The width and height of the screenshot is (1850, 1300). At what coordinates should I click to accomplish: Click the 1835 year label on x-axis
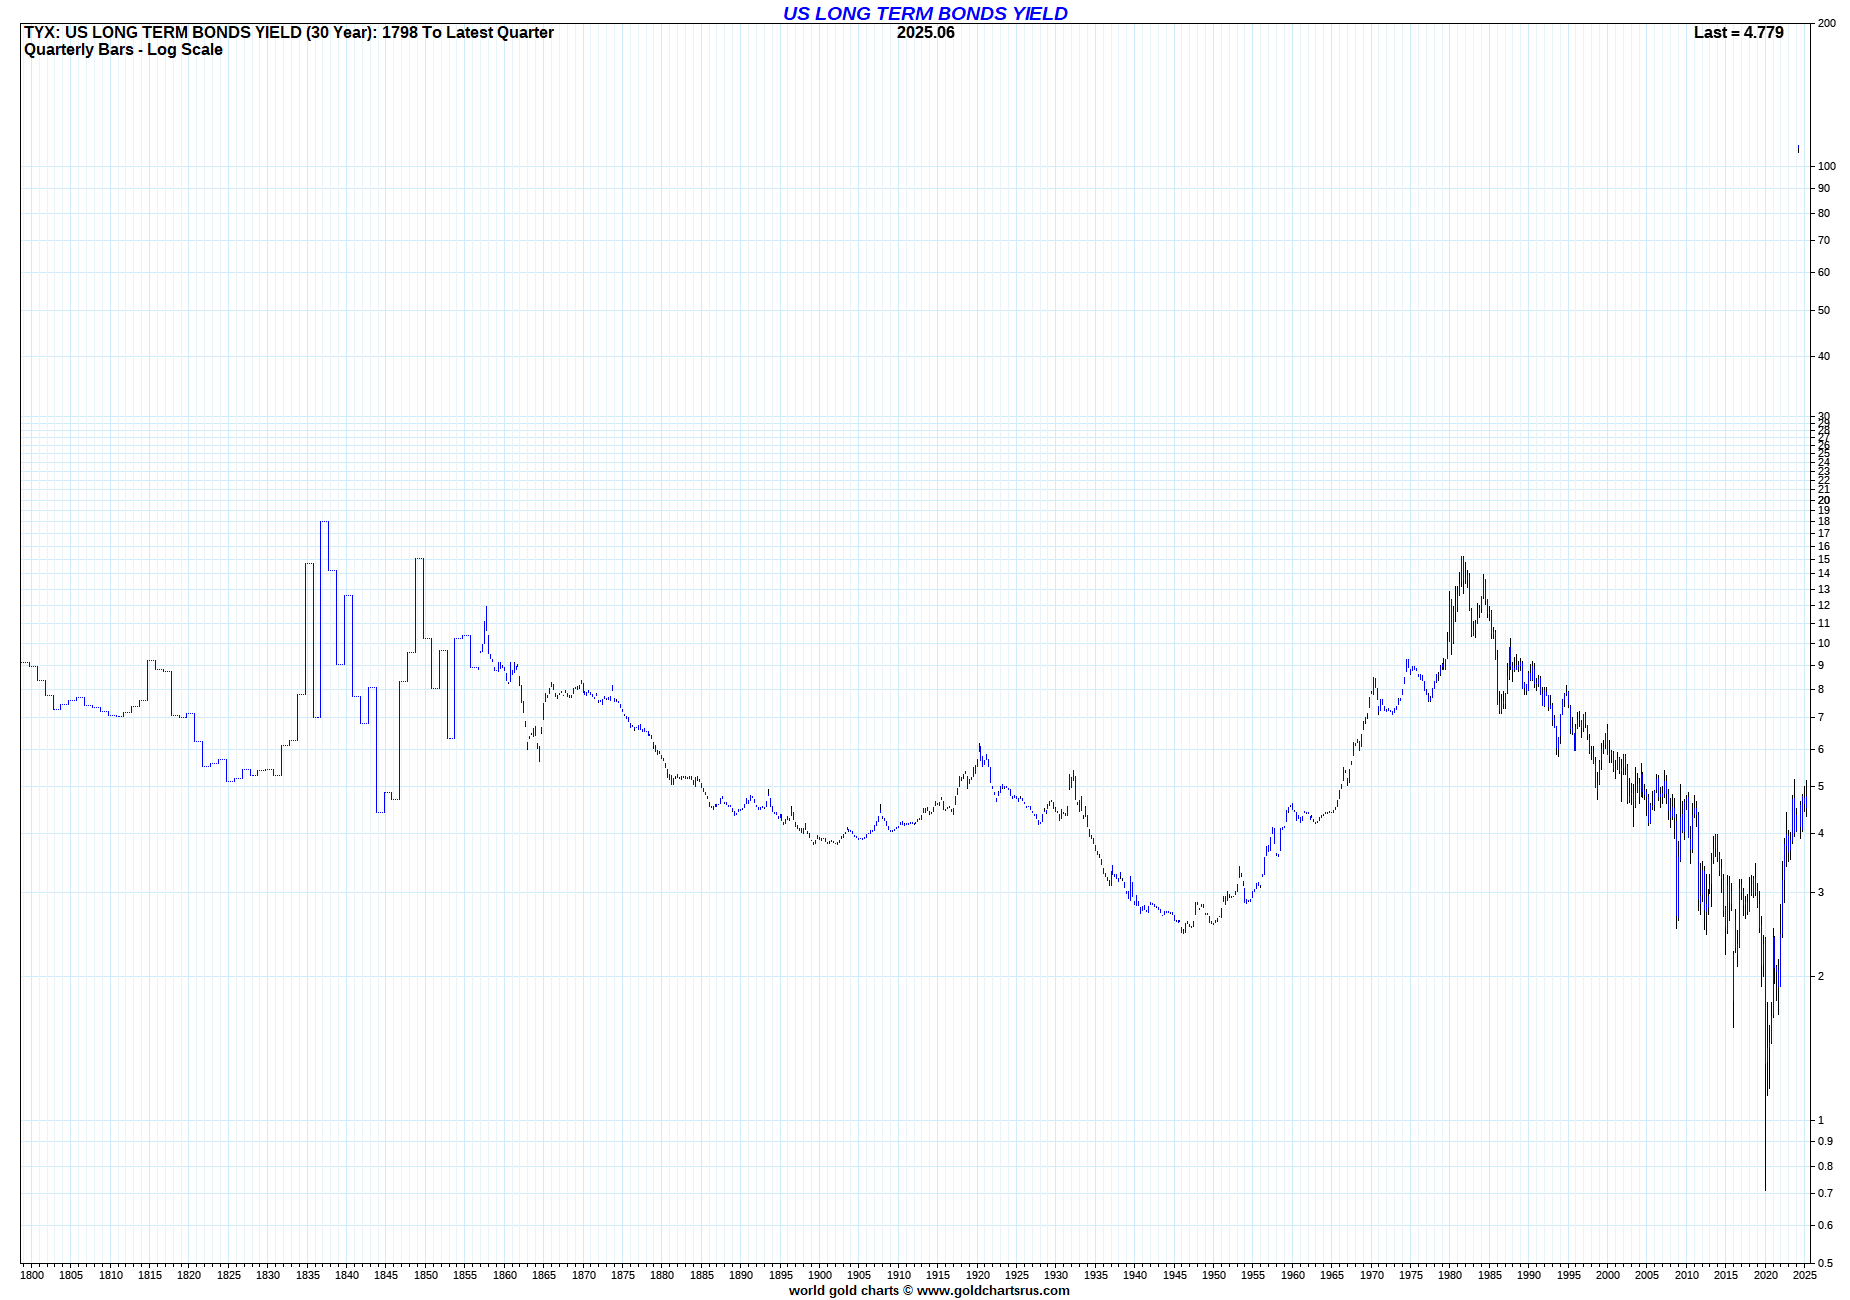tap(308, 1275)
